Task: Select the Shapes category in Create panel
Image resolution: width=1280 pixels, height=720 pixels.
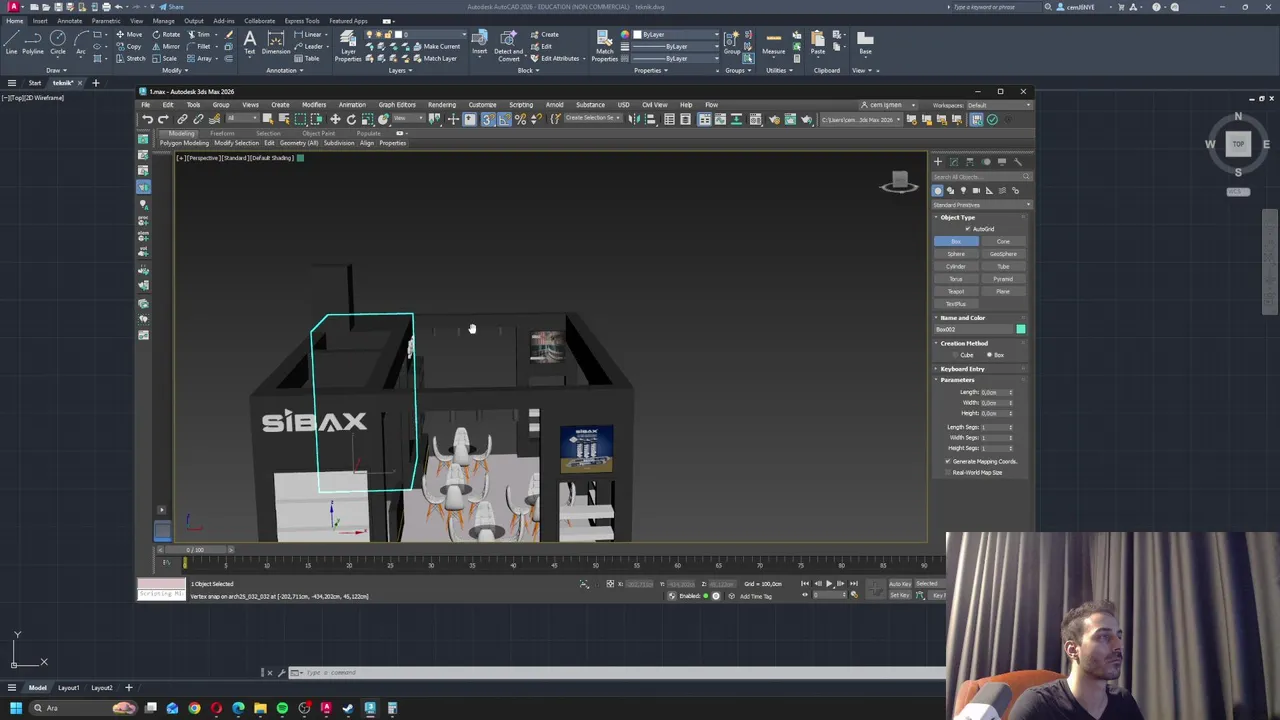Action: [951, 191]
